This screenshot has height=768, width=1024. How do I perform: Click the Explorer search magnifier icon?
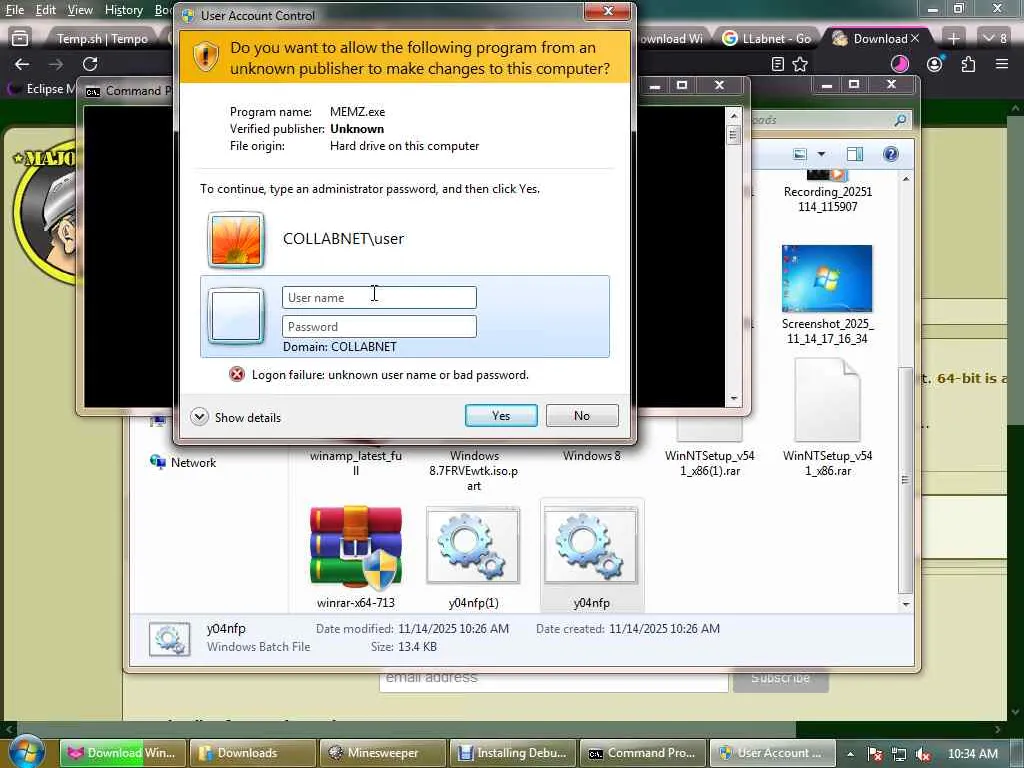[x=901, y=120]
